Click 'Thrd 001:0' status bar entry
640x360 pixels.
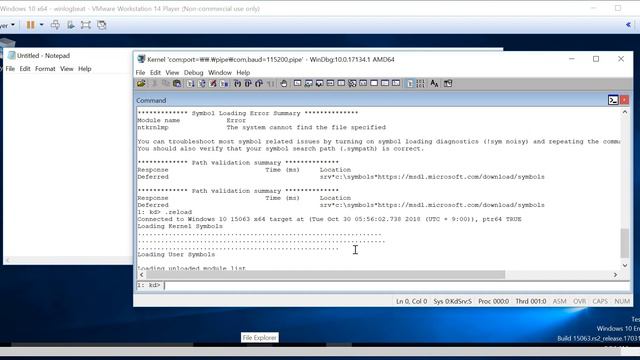point(531,301)
